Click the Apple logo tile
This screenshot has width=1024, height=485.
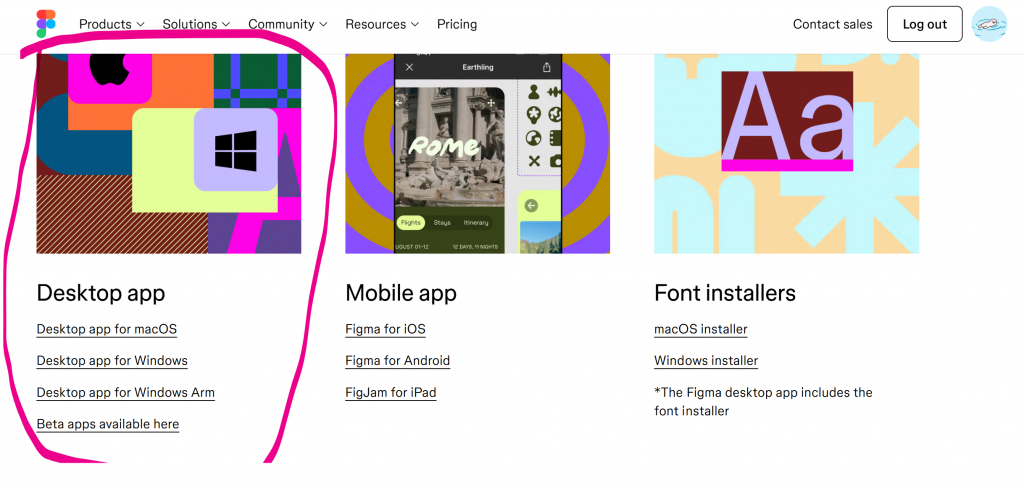coord(110,77)
